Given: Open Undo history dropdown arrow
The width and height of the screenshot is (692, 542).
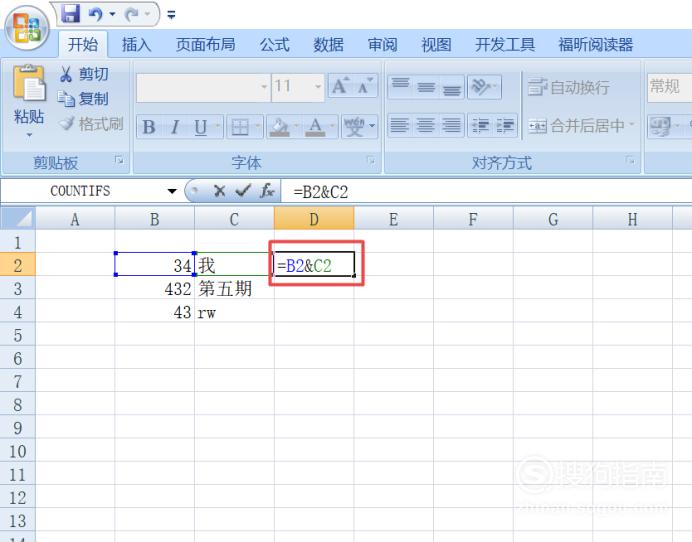Looking at the screenshot, I should click(112, 14).
